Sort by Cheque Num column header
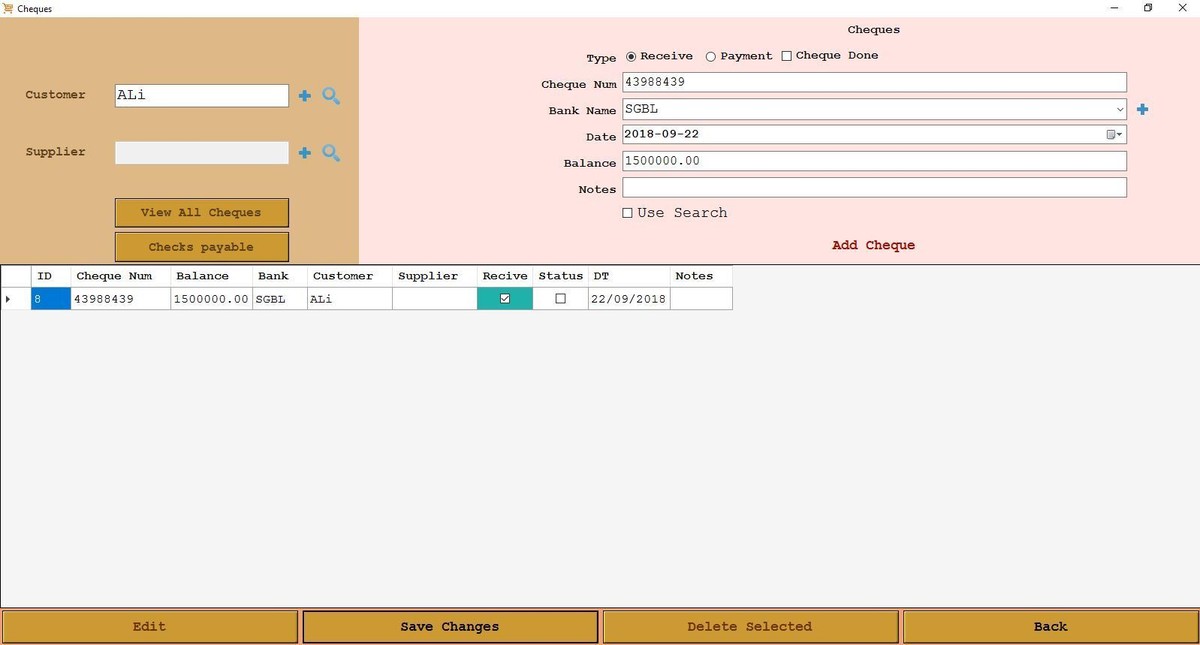This screenshot has height=645, width=1200. point(114,276)
